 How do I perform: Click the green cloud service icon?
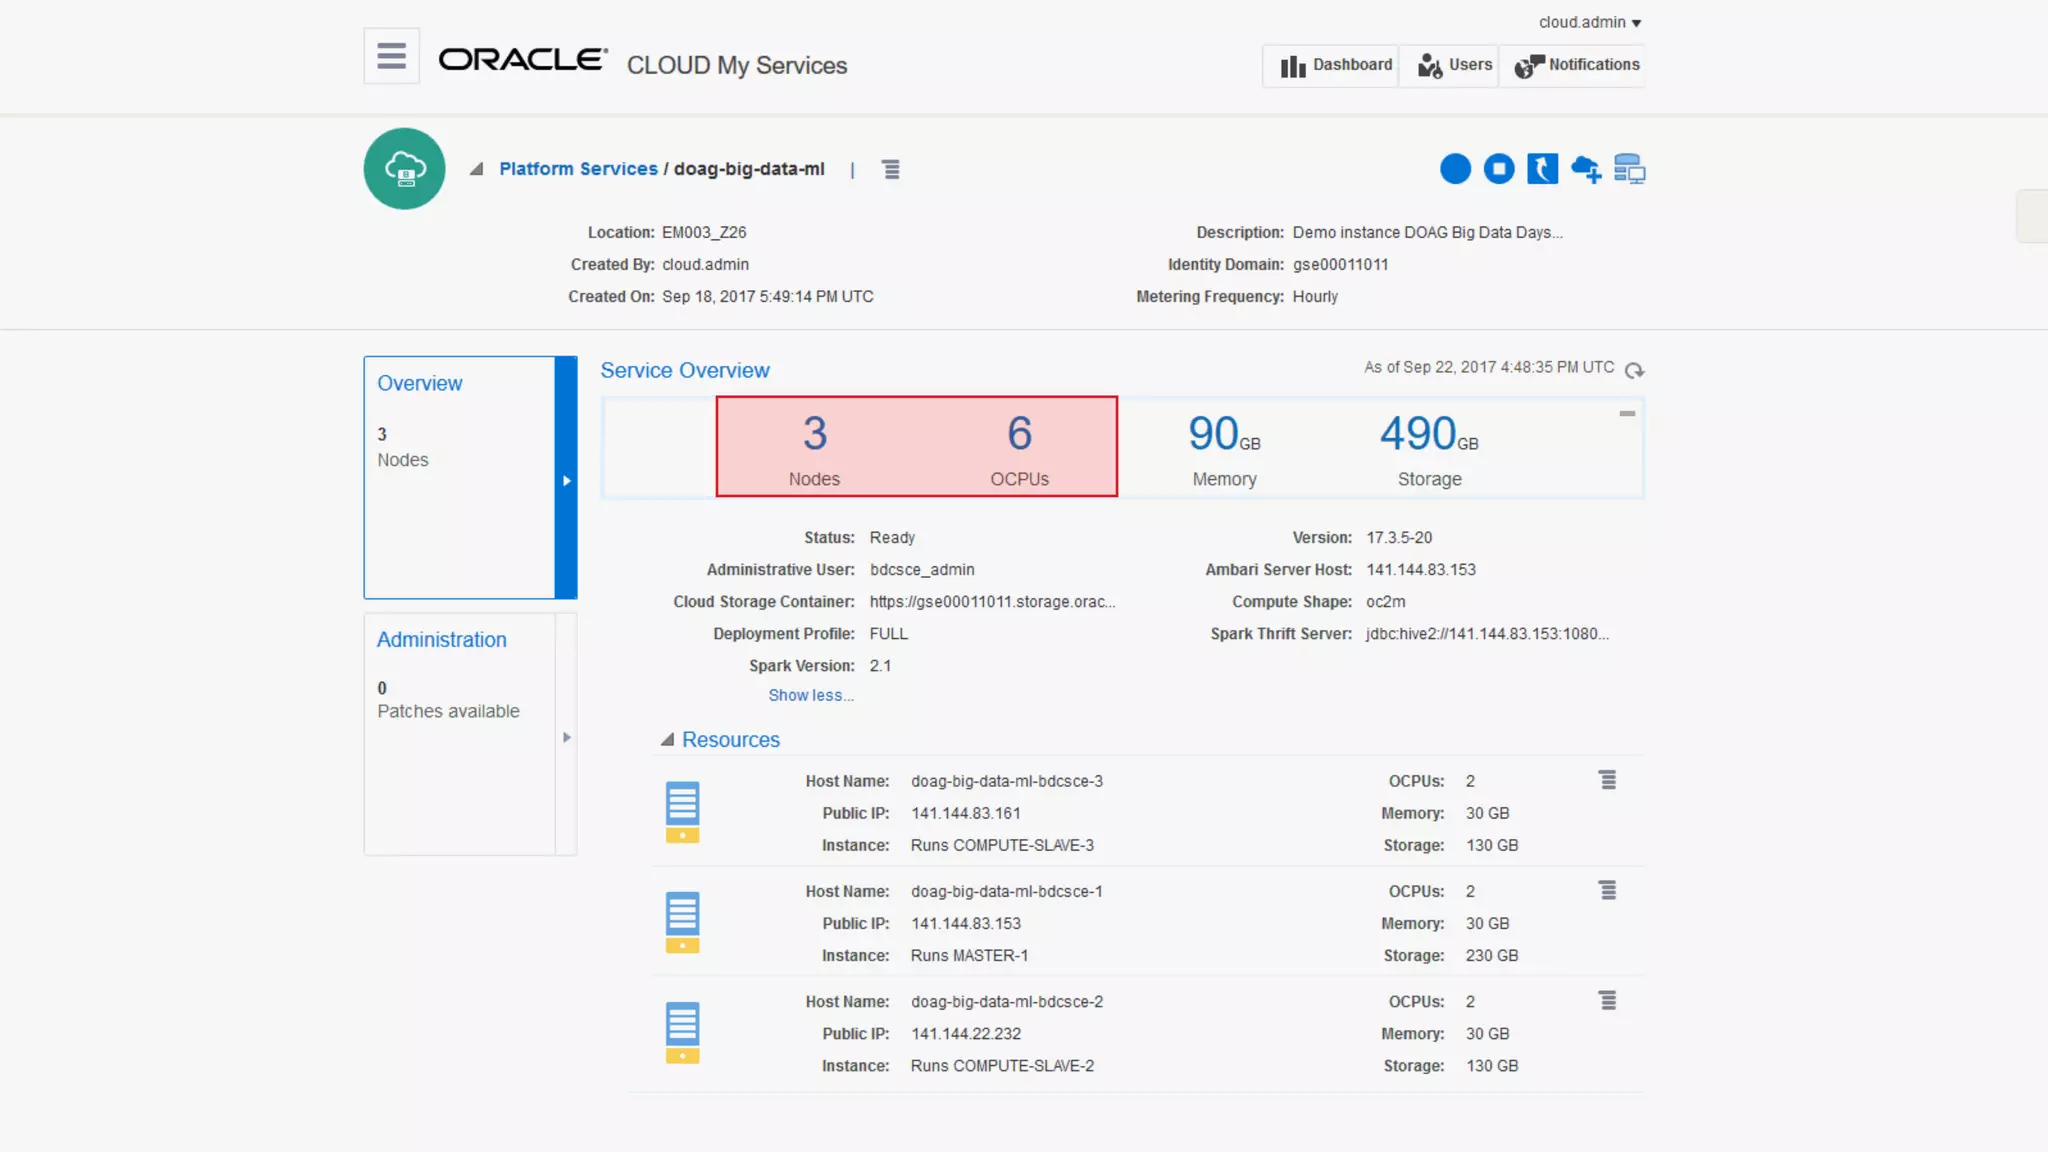click(x=404, y=168)
